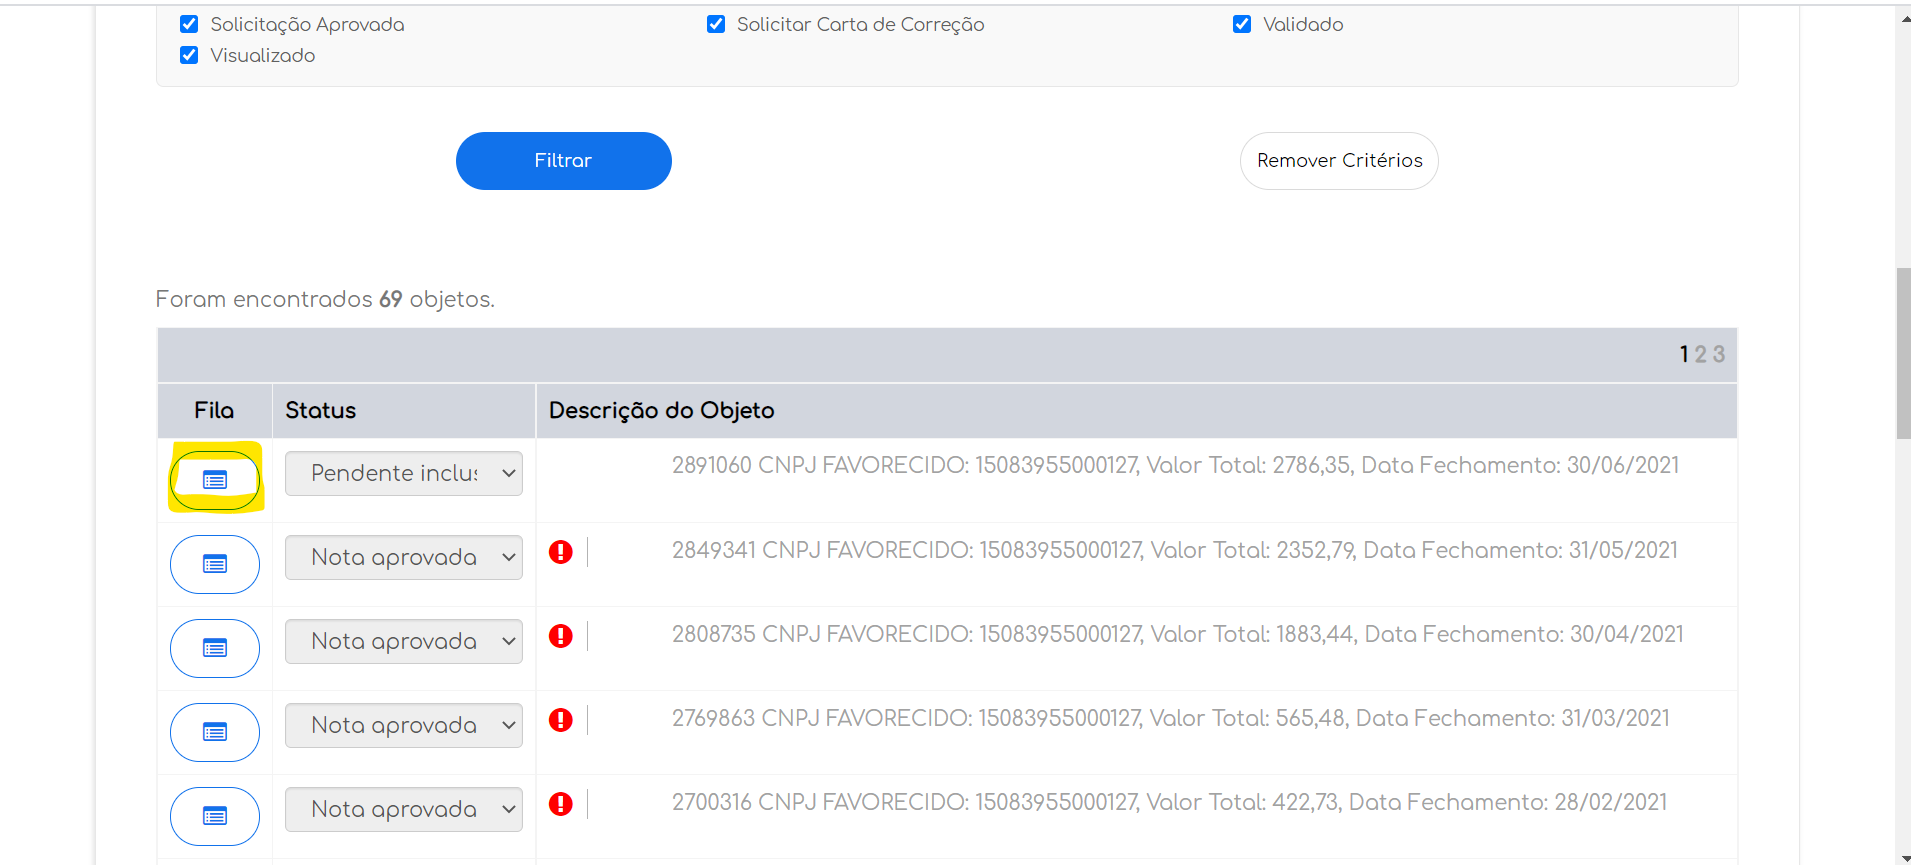Image resolution: width=1911 pixels, height=865 pixels.
Task: Click the blue Filtrar button
Action: coord(564,161)
